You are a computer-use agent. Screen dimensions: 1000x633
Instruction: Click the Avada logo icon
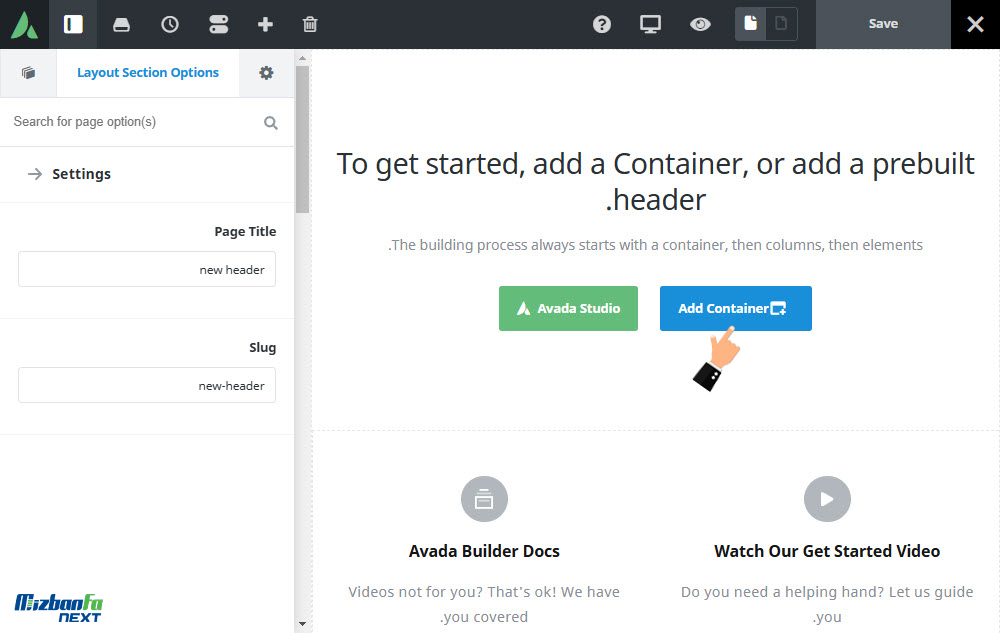point(24,24)
